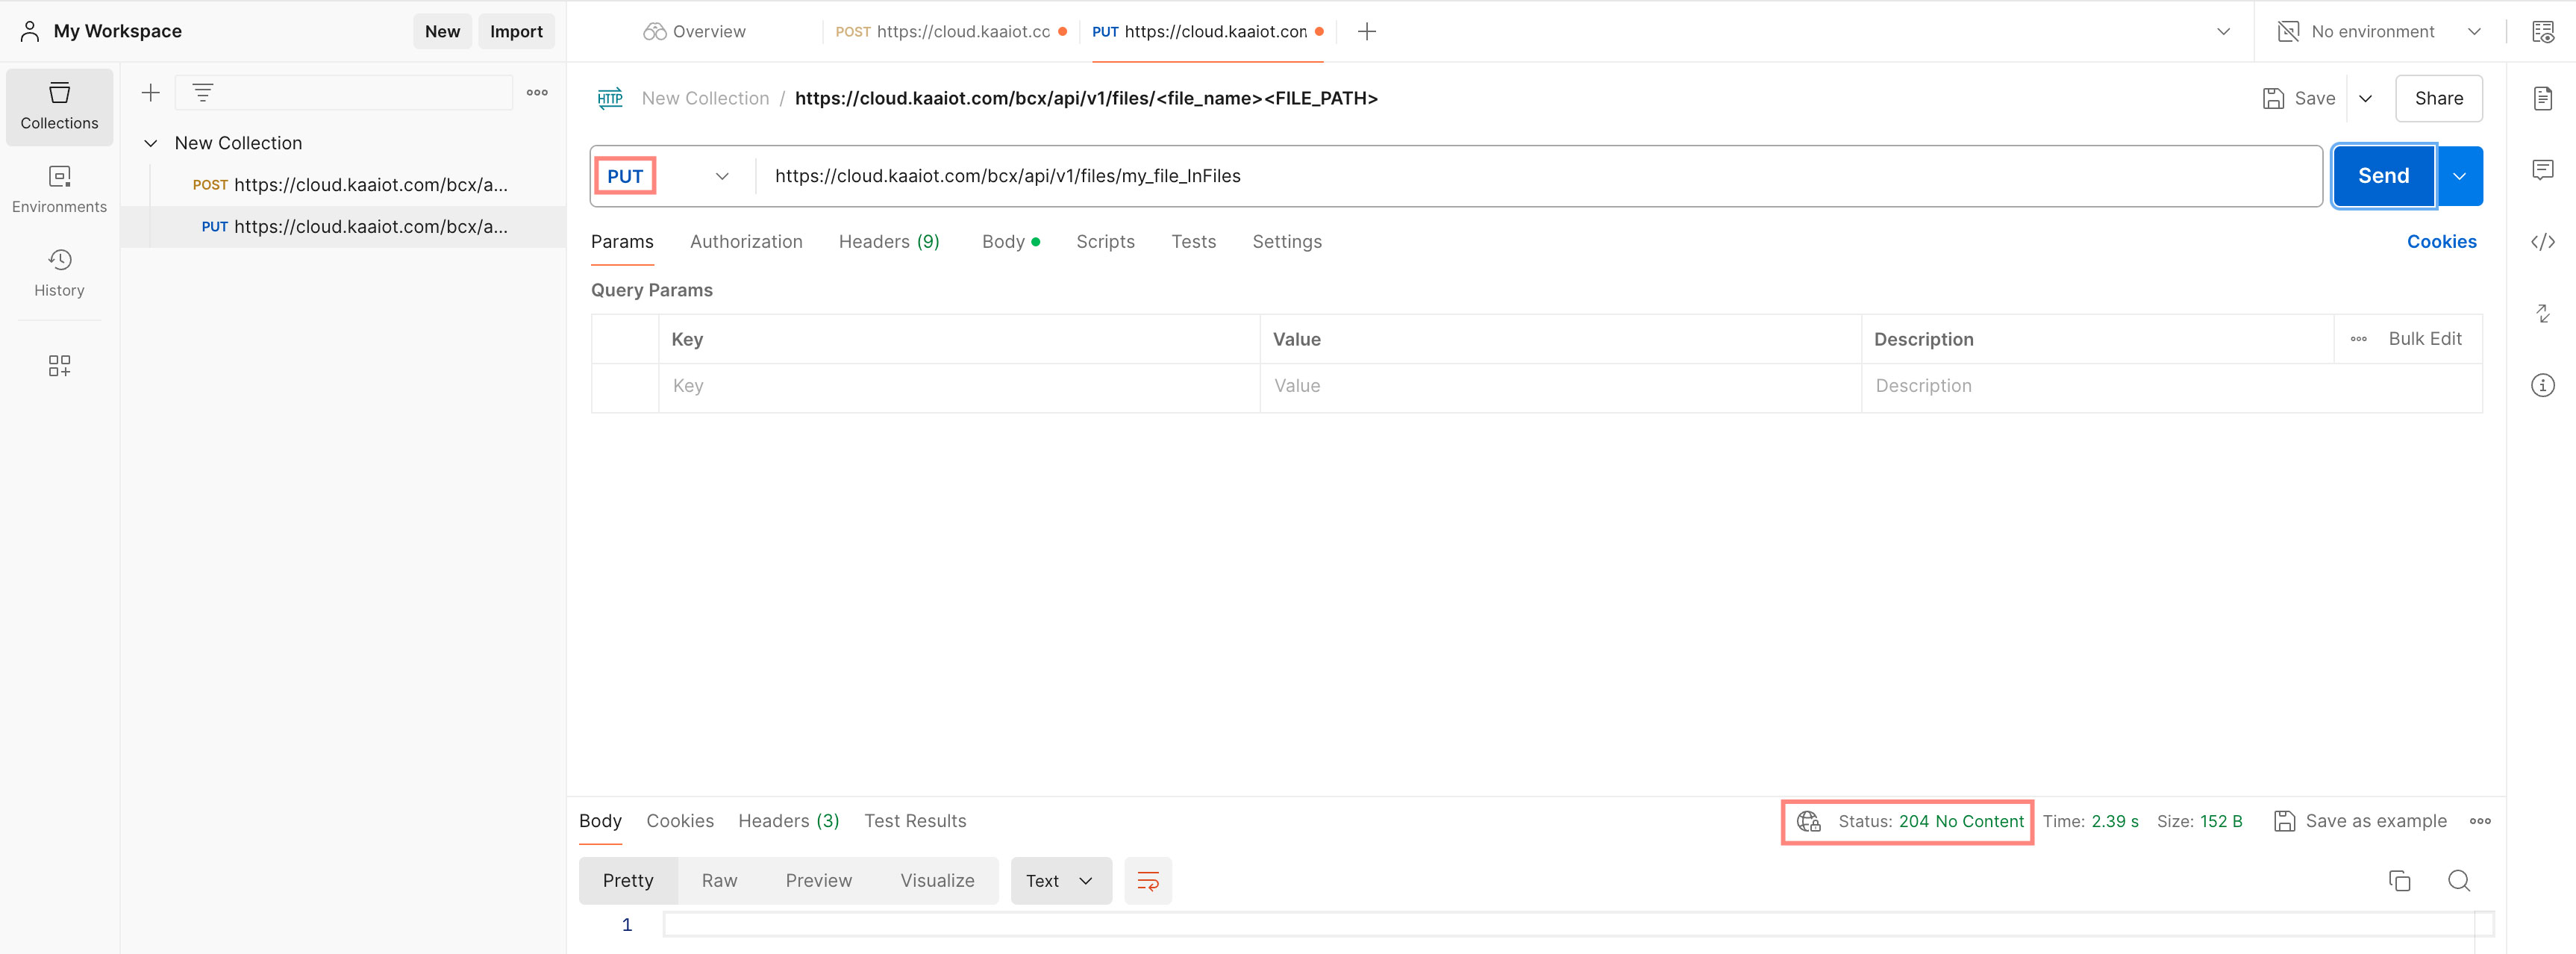Click the Import button
The image size is (2576, 954).
[516, 31]
